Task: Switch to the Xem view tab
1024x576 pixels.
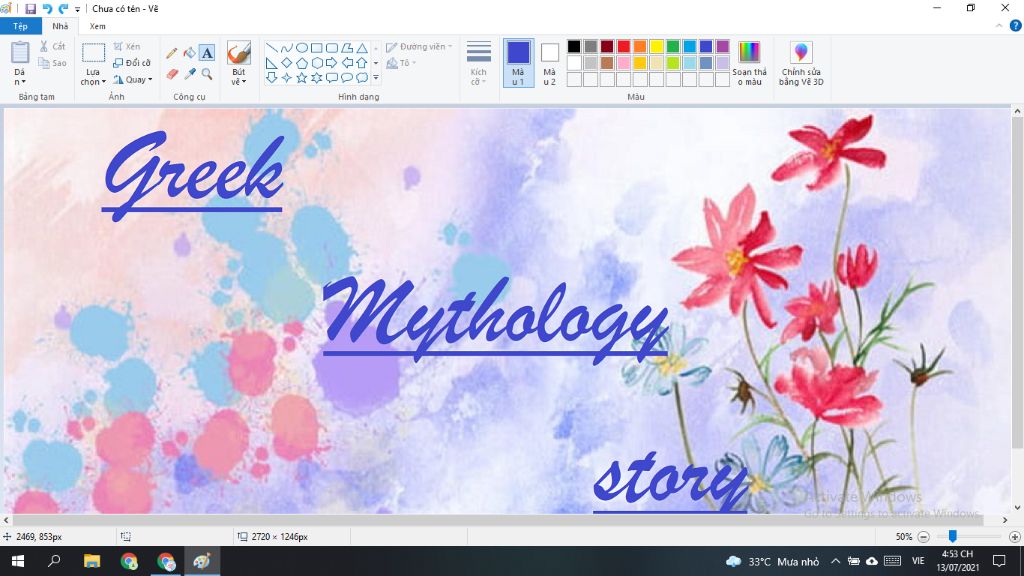Action: [97, 26]
